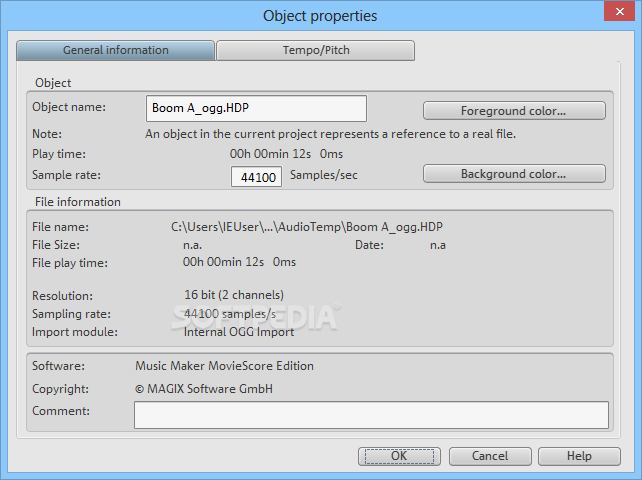This screenshot has width=642, height=480.
Task: Select the file path ending Boom A_ogg.HDP
Action: coord(307,227)
